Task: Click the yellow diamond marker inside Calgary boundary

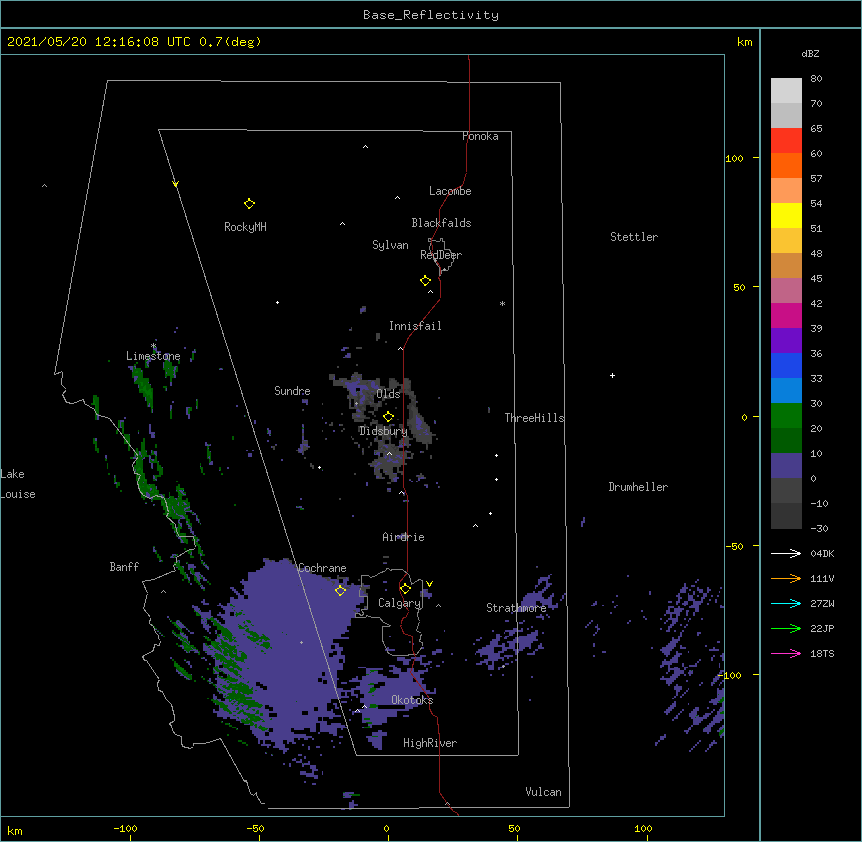Action: tap(405, 589)
